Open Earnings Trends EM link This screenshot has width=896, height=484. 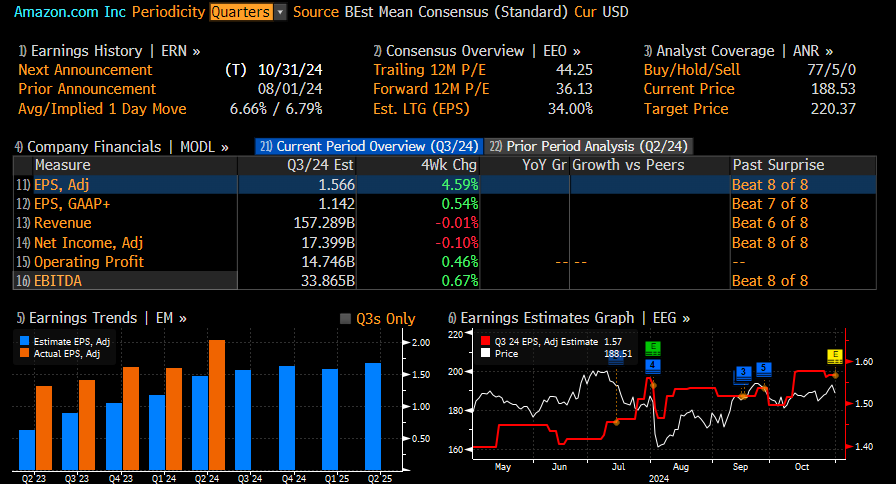pyautogui.click(x=102, y=318)
